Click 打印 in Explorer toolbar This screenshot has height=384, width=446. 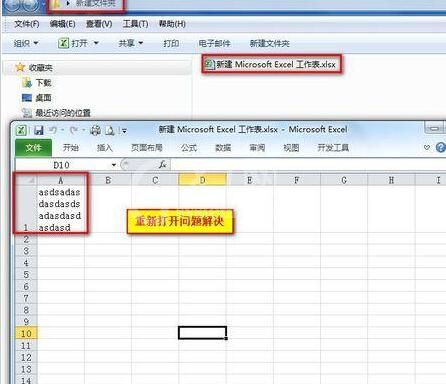(171, 43)
